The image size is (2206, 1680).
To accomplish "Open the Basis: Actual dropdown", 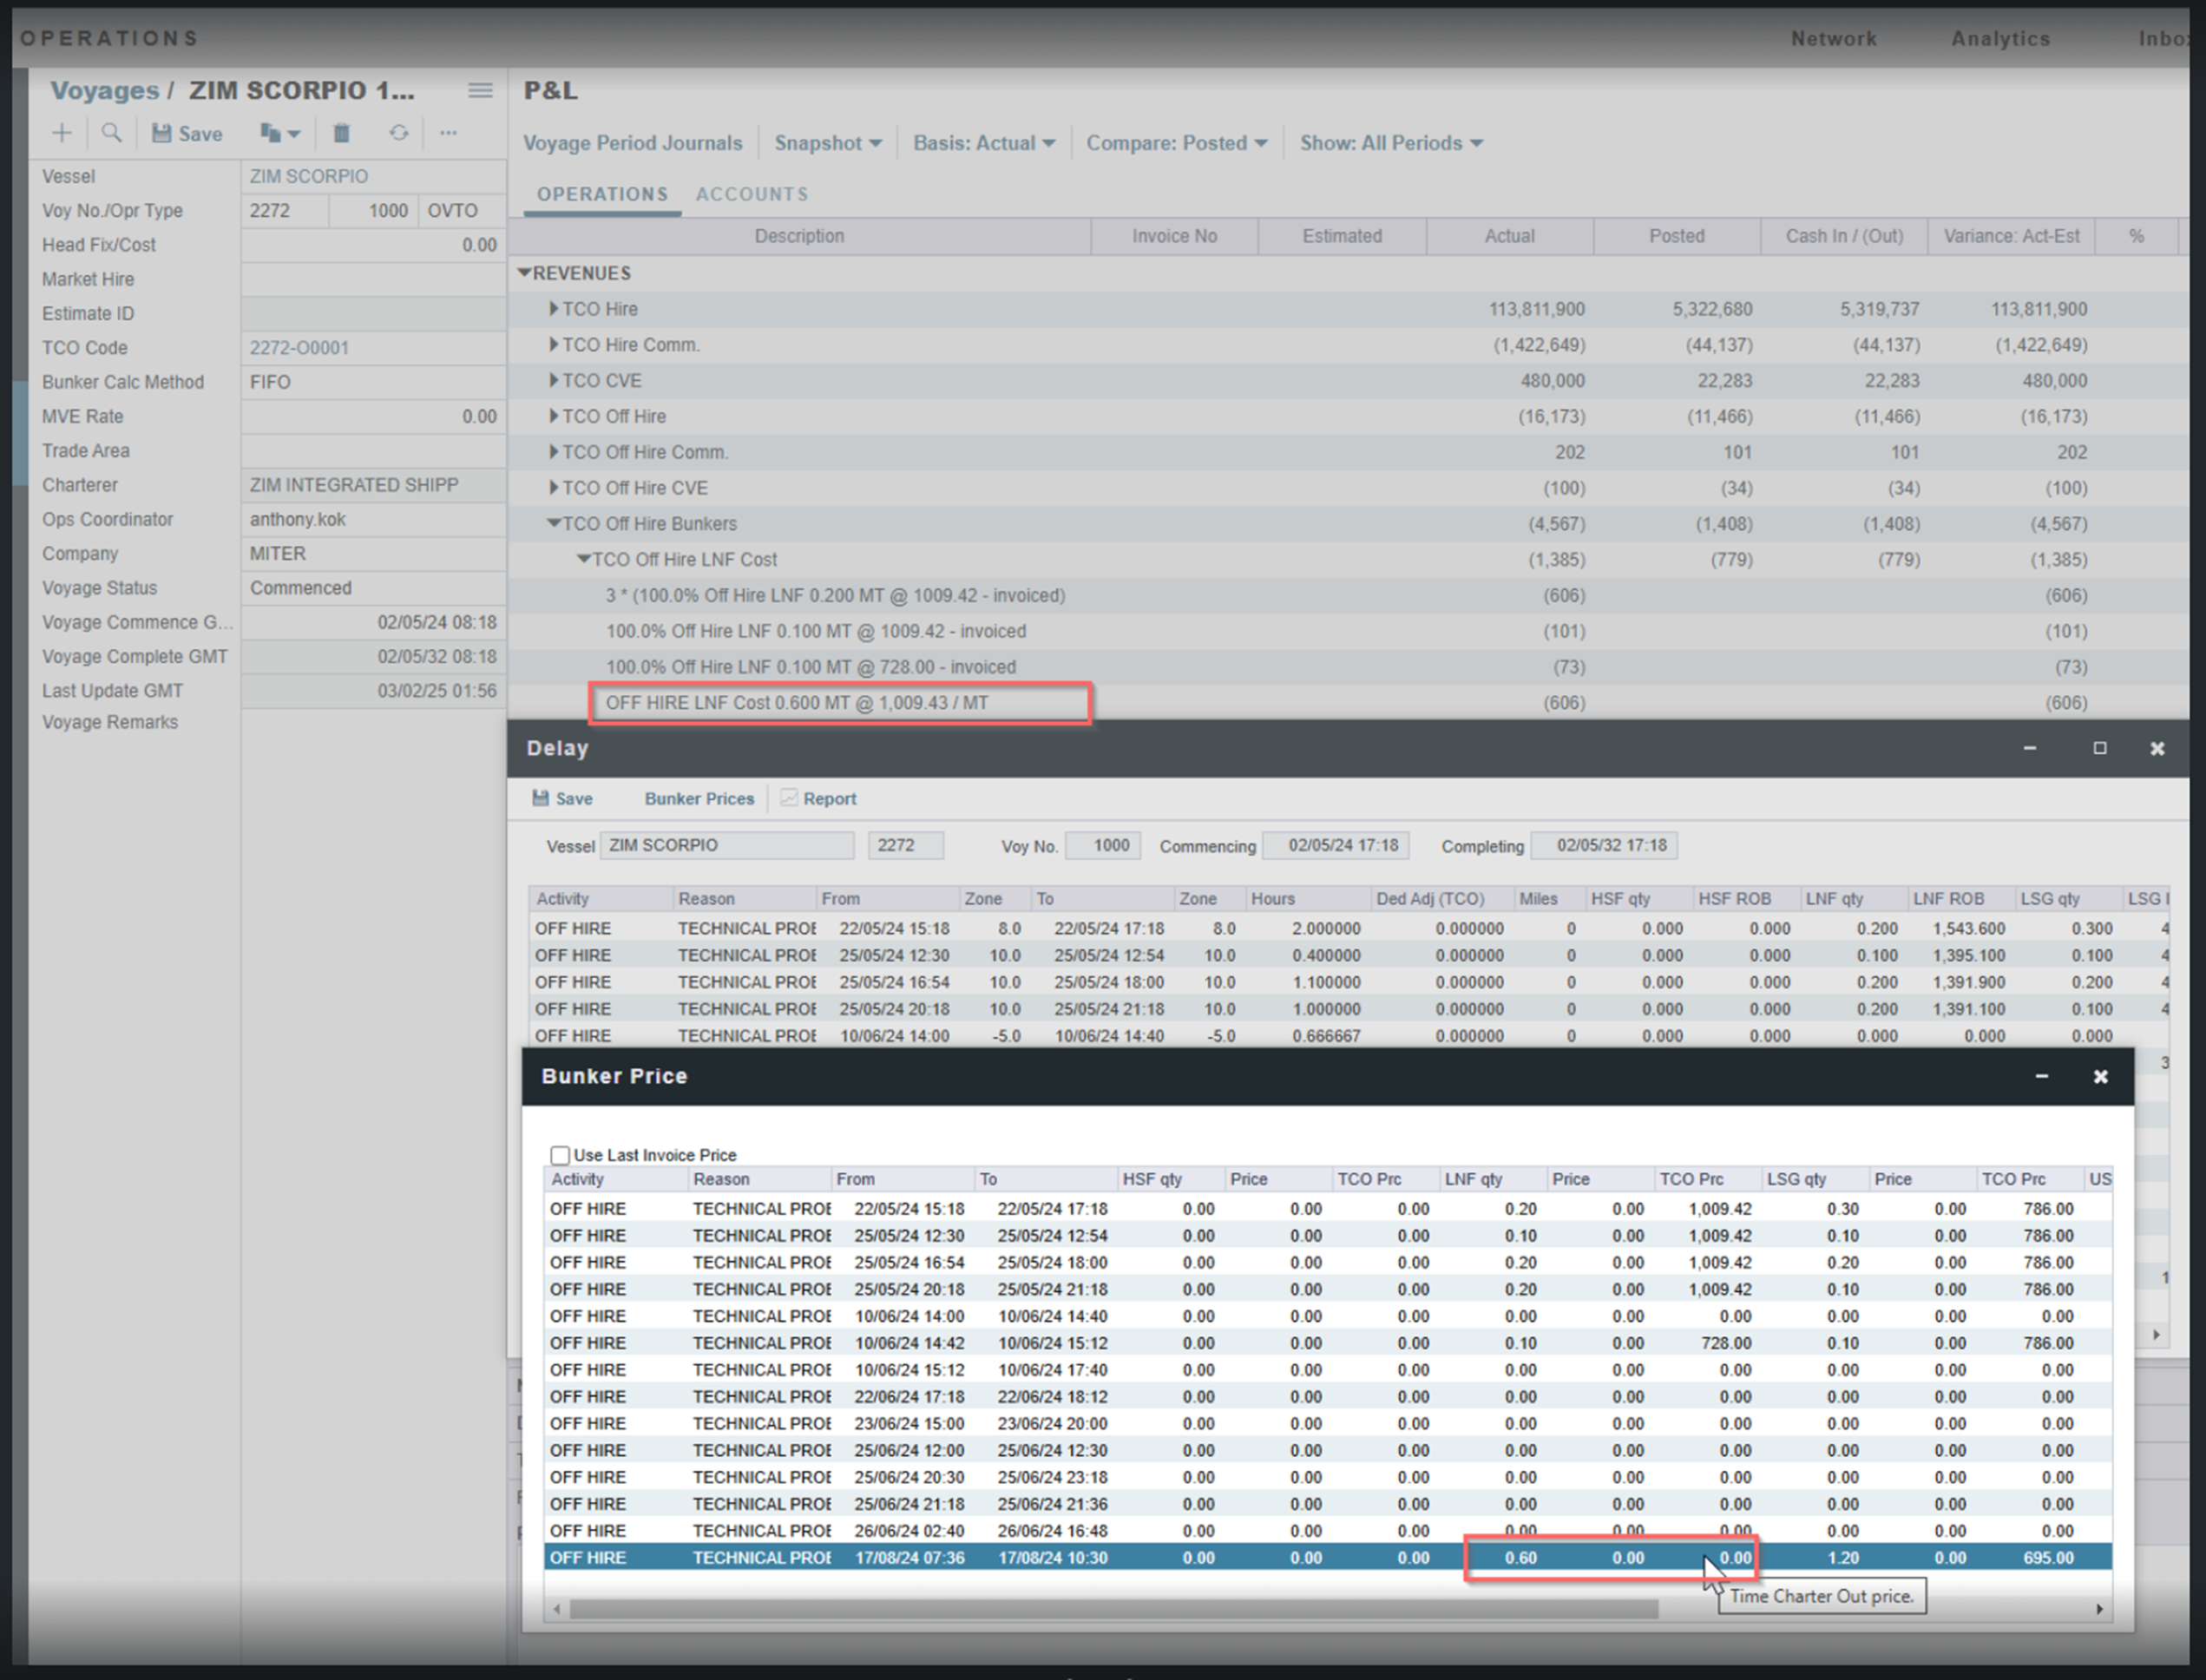I will coord(984,143).
